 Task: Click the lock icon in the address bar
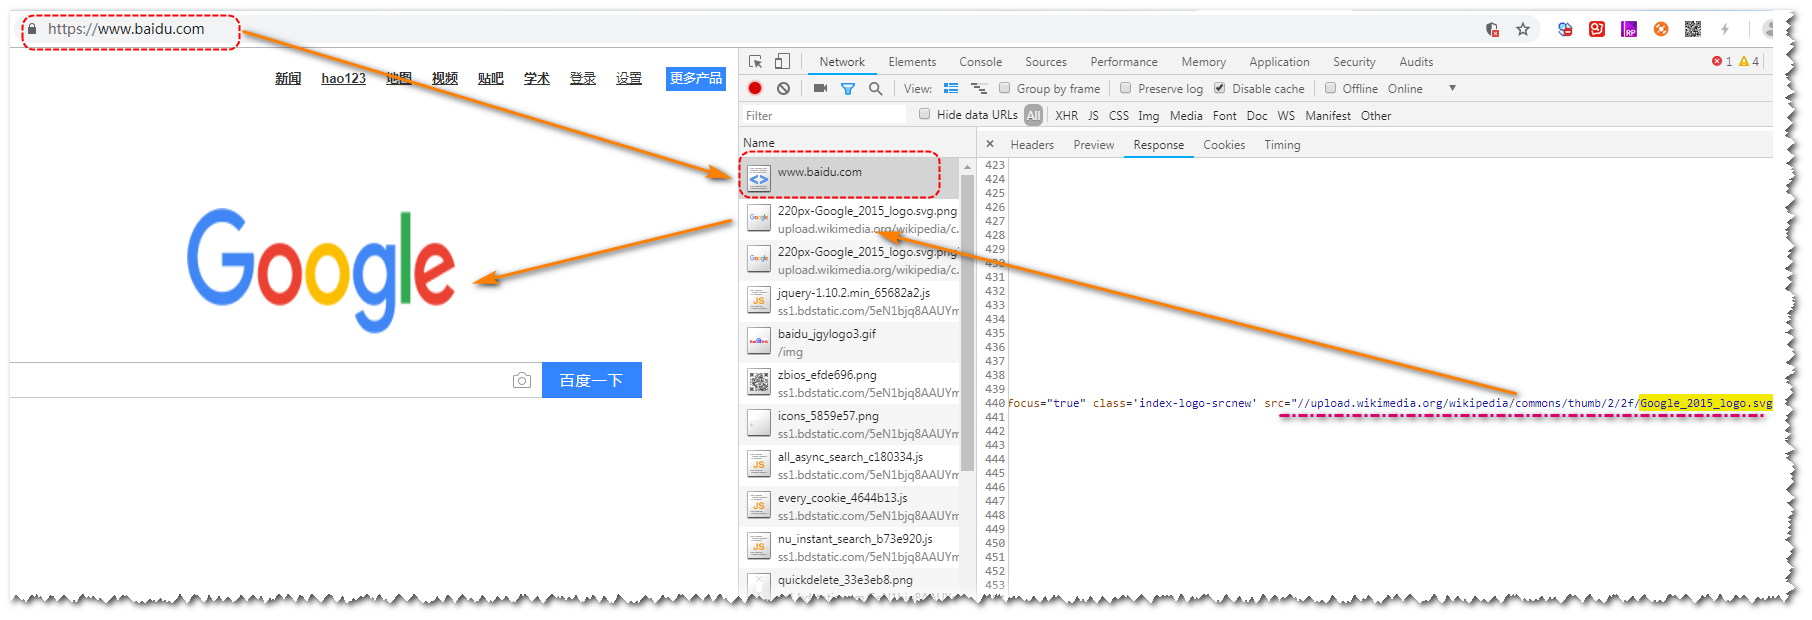point(32,29)
